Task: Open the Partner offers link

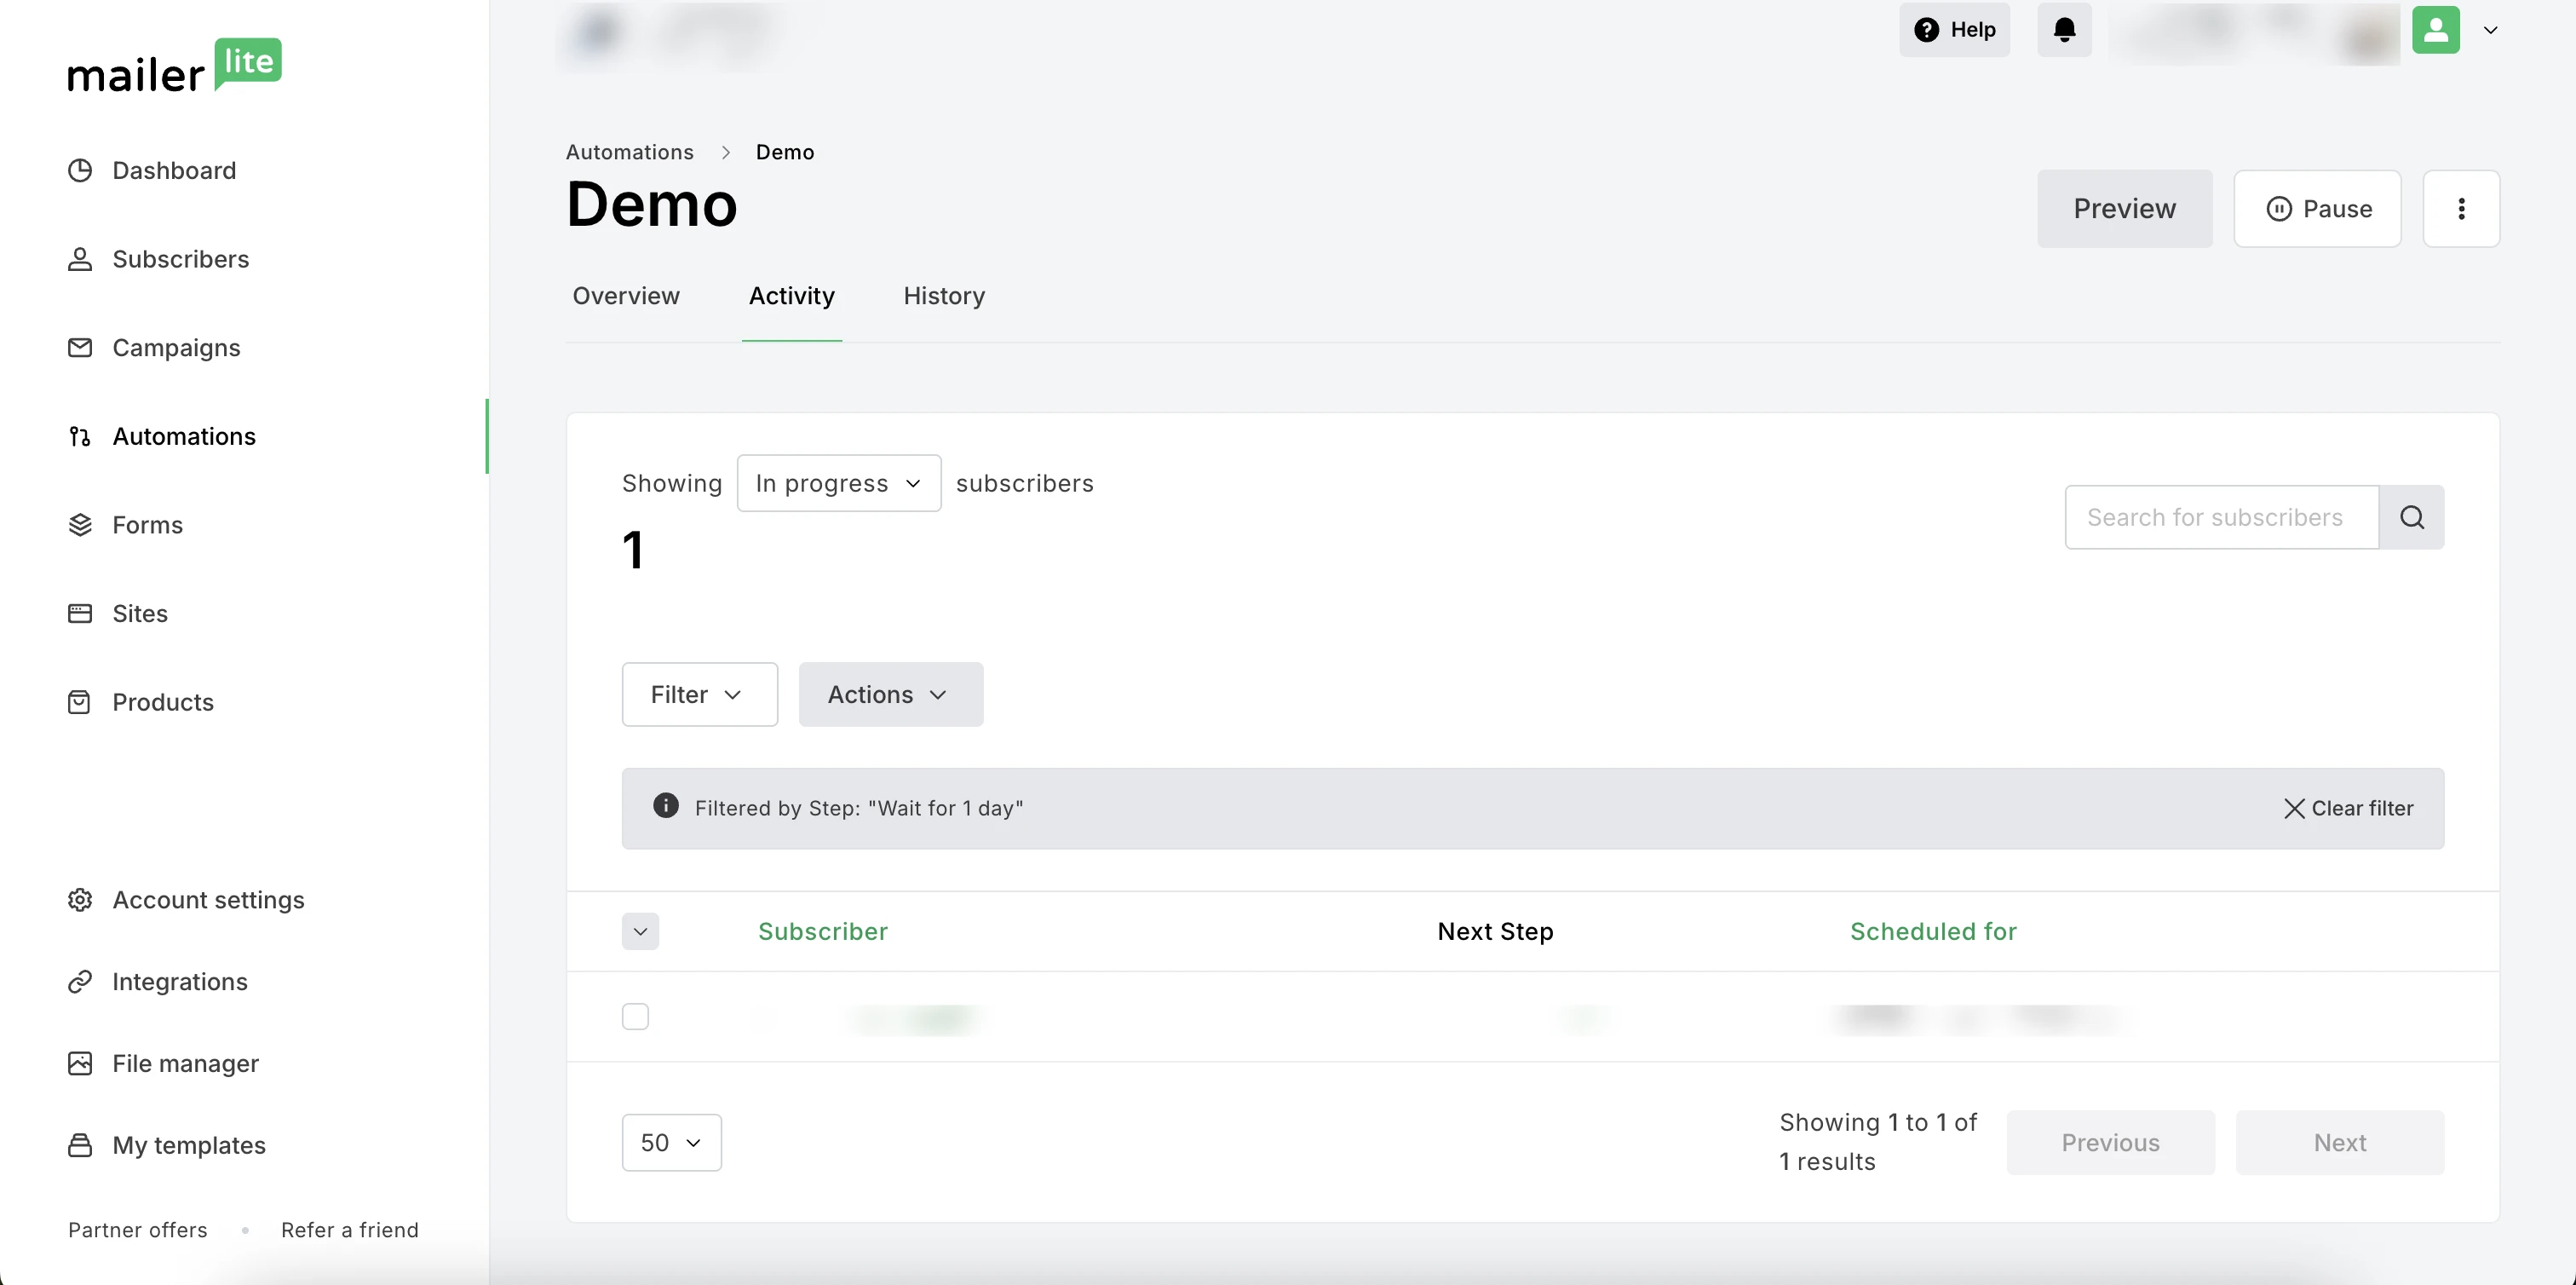Action: click(138, 1231)
